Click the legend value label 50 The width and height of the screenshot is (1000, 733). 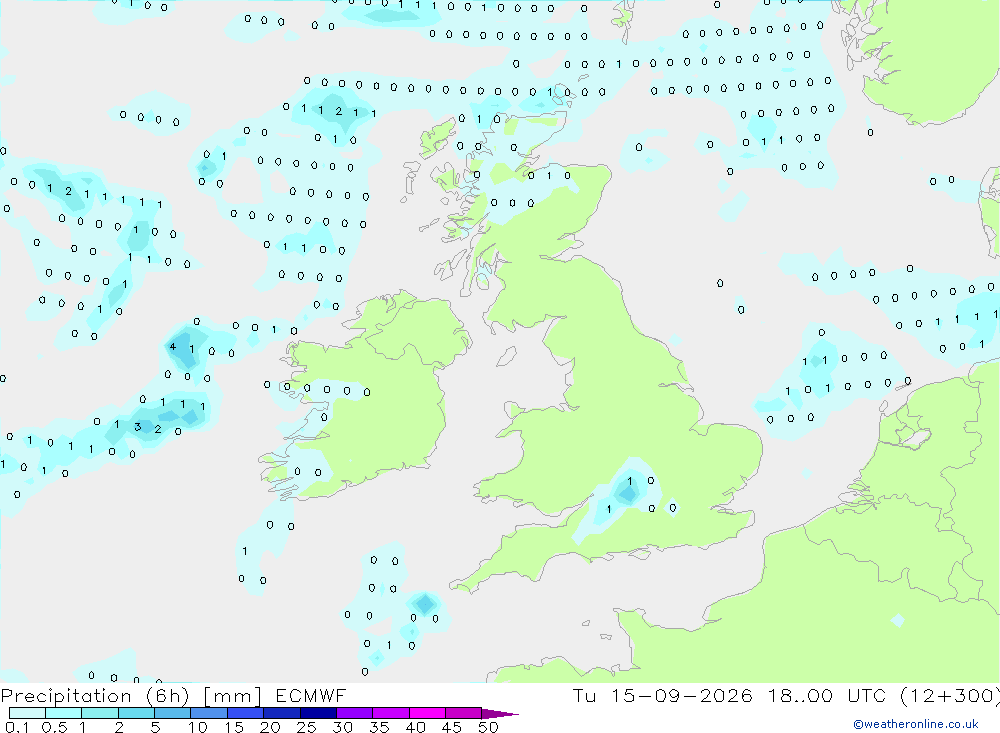pos(488,727)
